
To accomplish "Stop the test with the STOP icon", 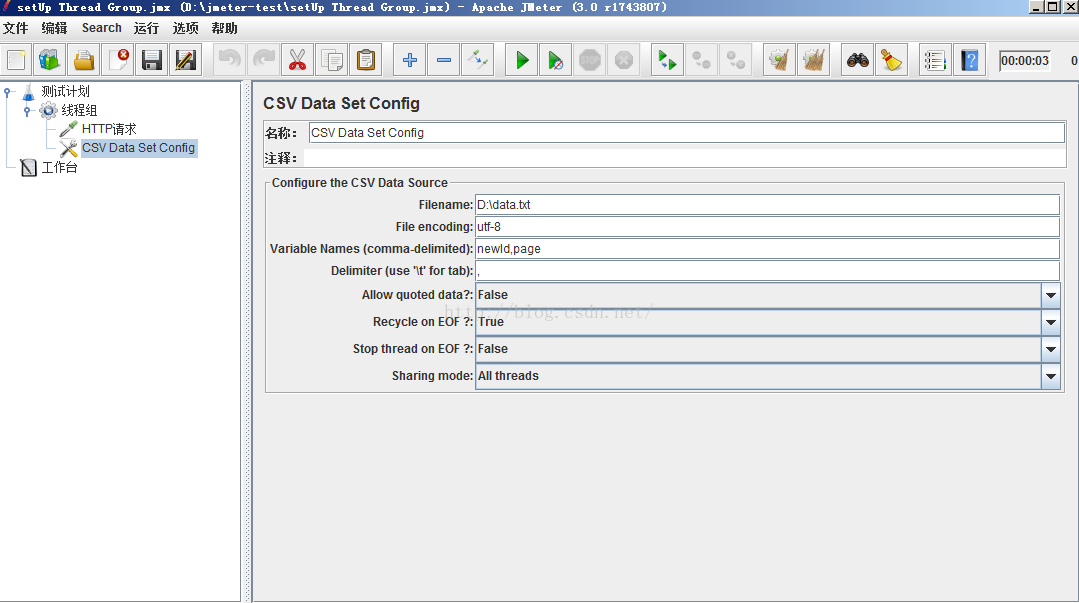I will (x=590, y=61).
